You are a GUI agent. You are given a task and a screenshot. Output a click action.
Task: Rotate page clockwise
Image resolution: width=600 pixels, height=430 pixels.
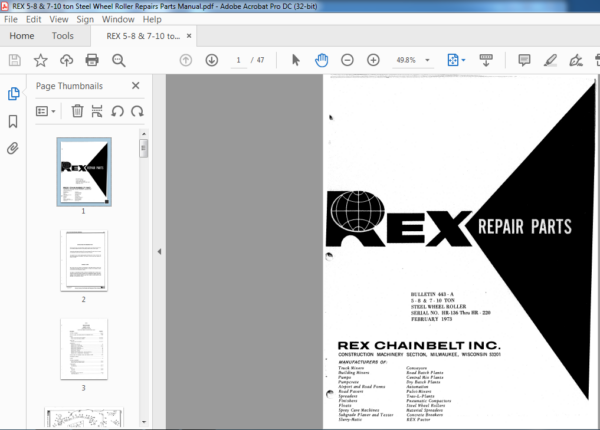pos(137,111)
